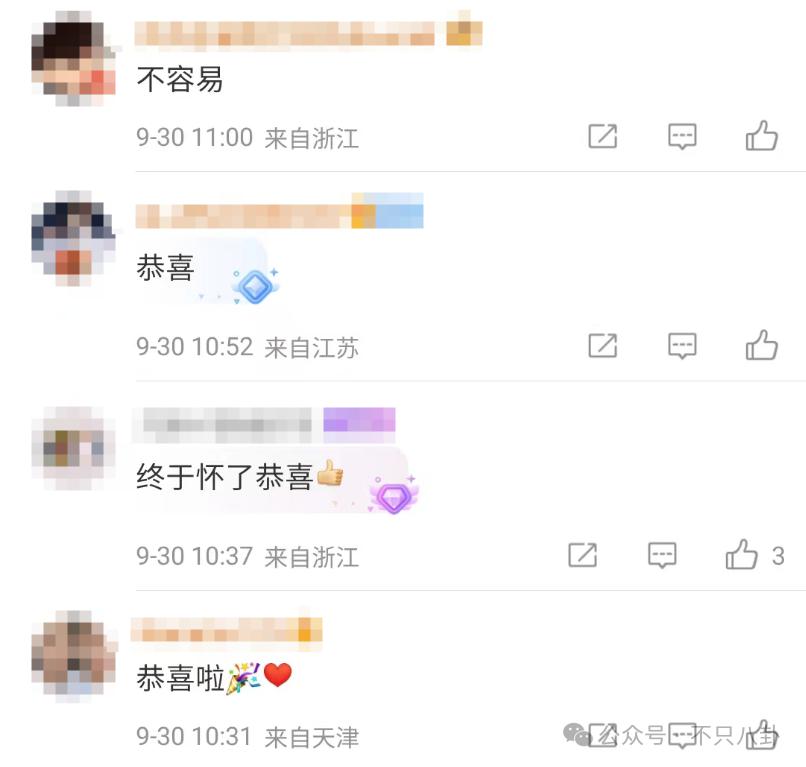Tap the blue diamond badge beside 恭喜
Viewport: 806px width, 767px height.
pyautogui.click(x=255, y=286)
